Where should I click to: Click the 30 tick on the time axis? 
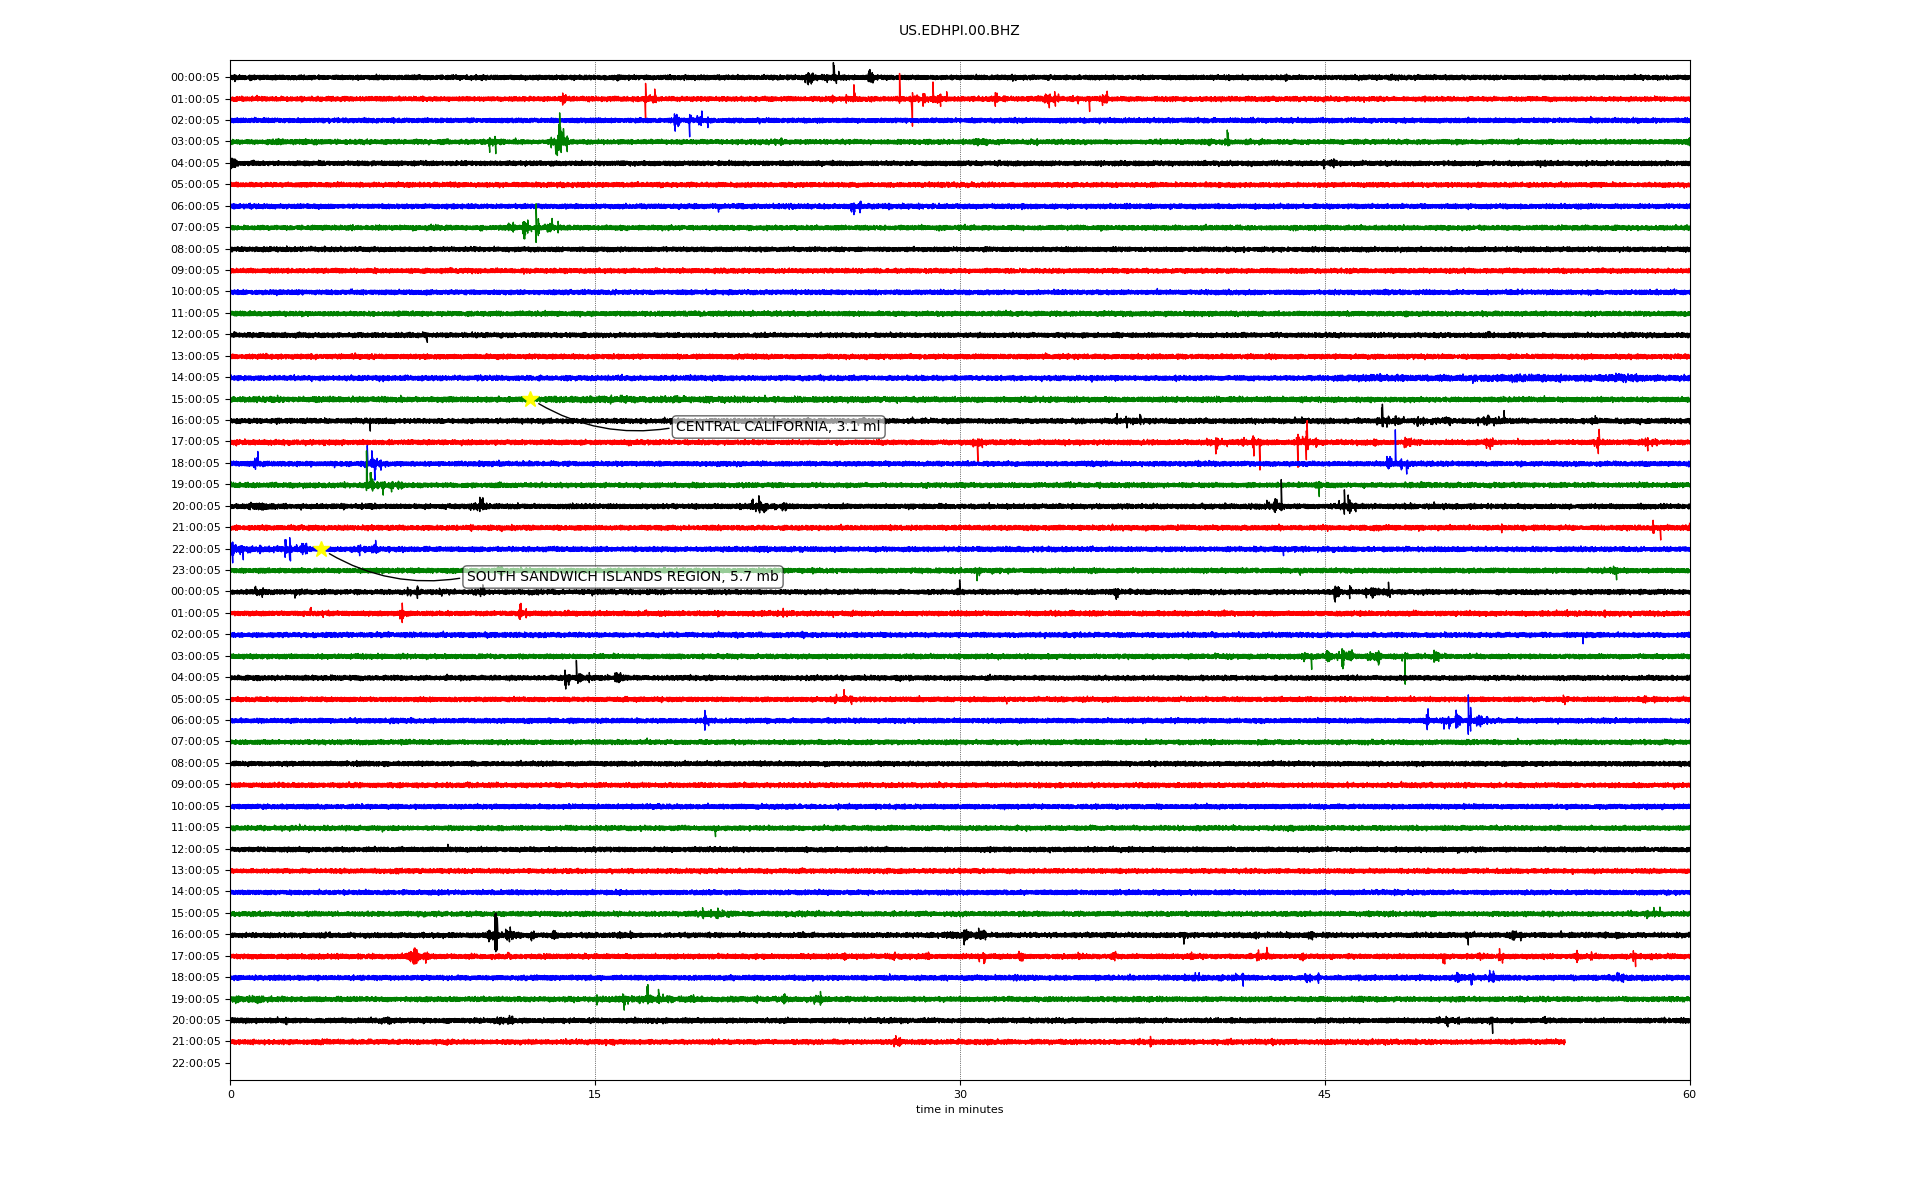click(960, 1094)
